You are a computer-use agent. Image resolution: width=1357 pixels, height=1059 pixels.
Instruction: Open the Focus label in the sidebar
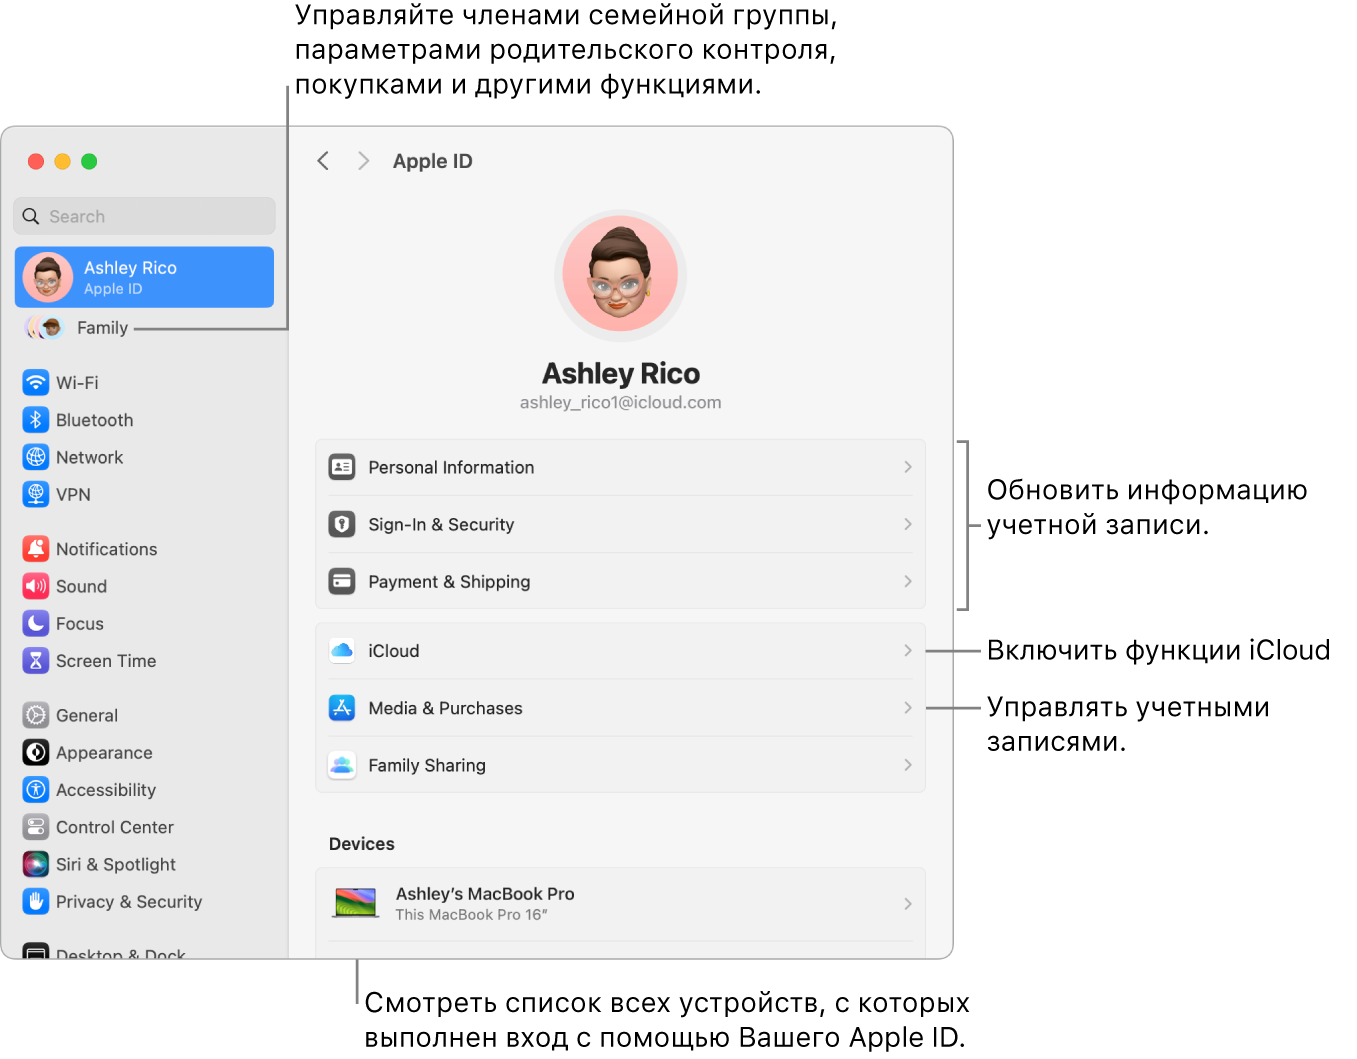pyautogui.click(x=80, y=623)
